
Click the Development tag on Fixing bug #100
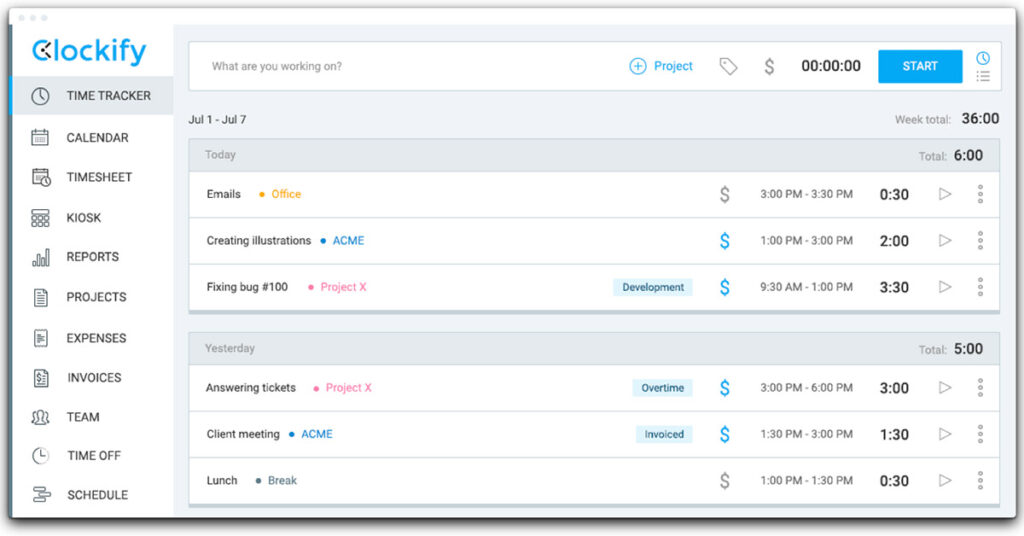[653, 287]
